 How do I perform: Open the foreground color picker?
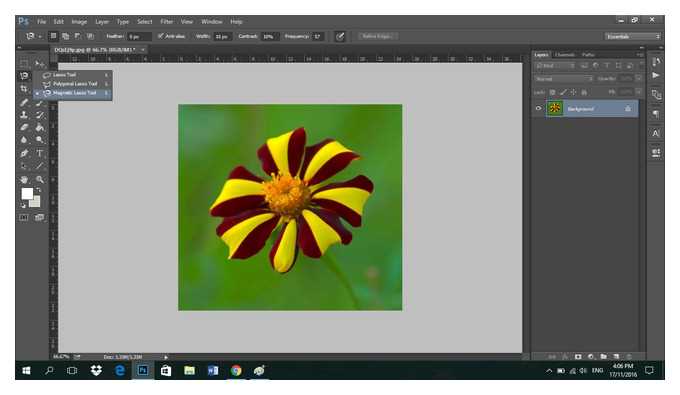click(x=26, y=193)
